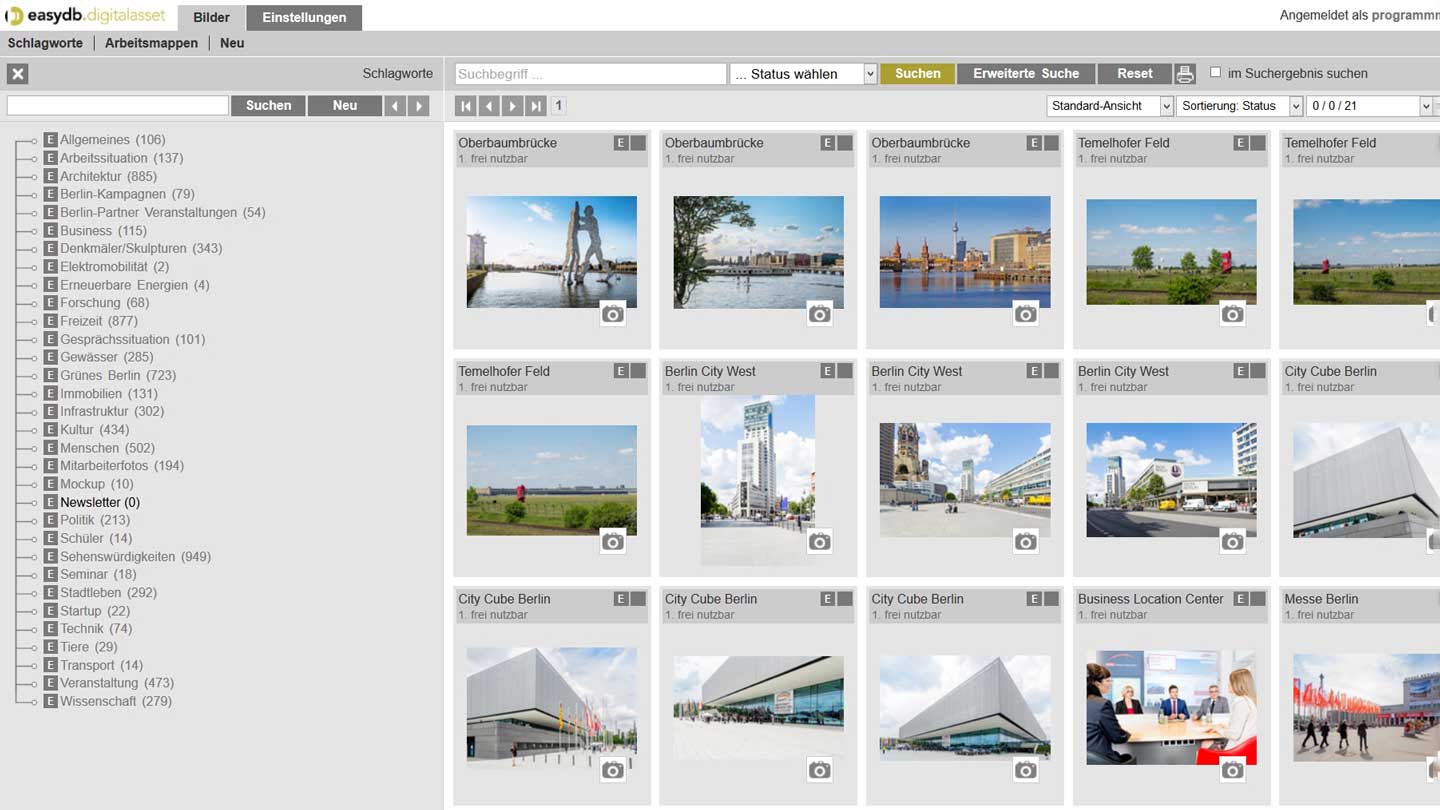The height and width of the screenshot is (810, 1440).
Task: Click Neu in the top menu bar
Action: pos(232,43)
